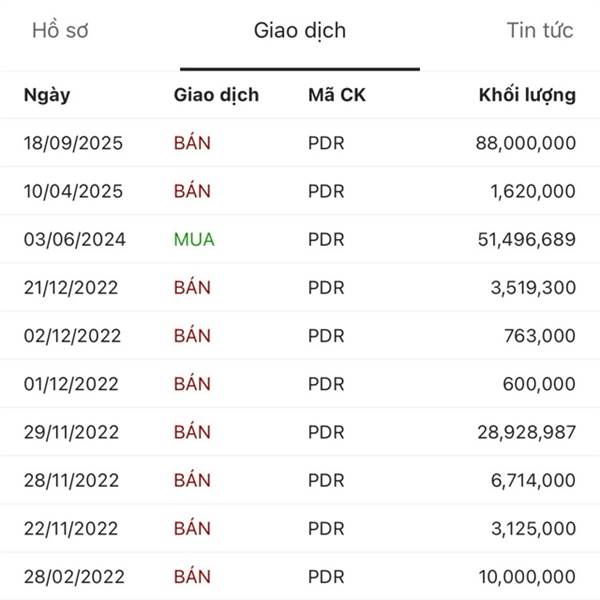Click the Giao dịch column header
Viewport: 600px width, 600px height.
pyautogui.click(x=216, y=95)
